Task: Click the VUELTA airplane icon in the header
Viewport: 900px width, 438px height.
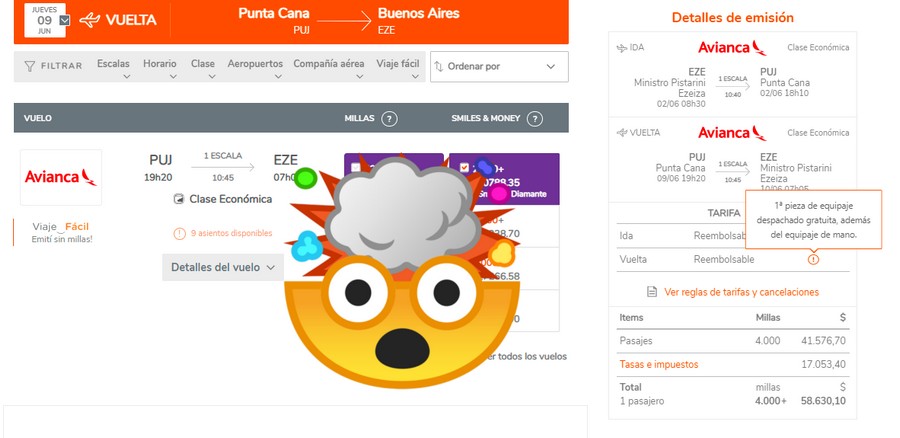Action: [x=90, y=20]
